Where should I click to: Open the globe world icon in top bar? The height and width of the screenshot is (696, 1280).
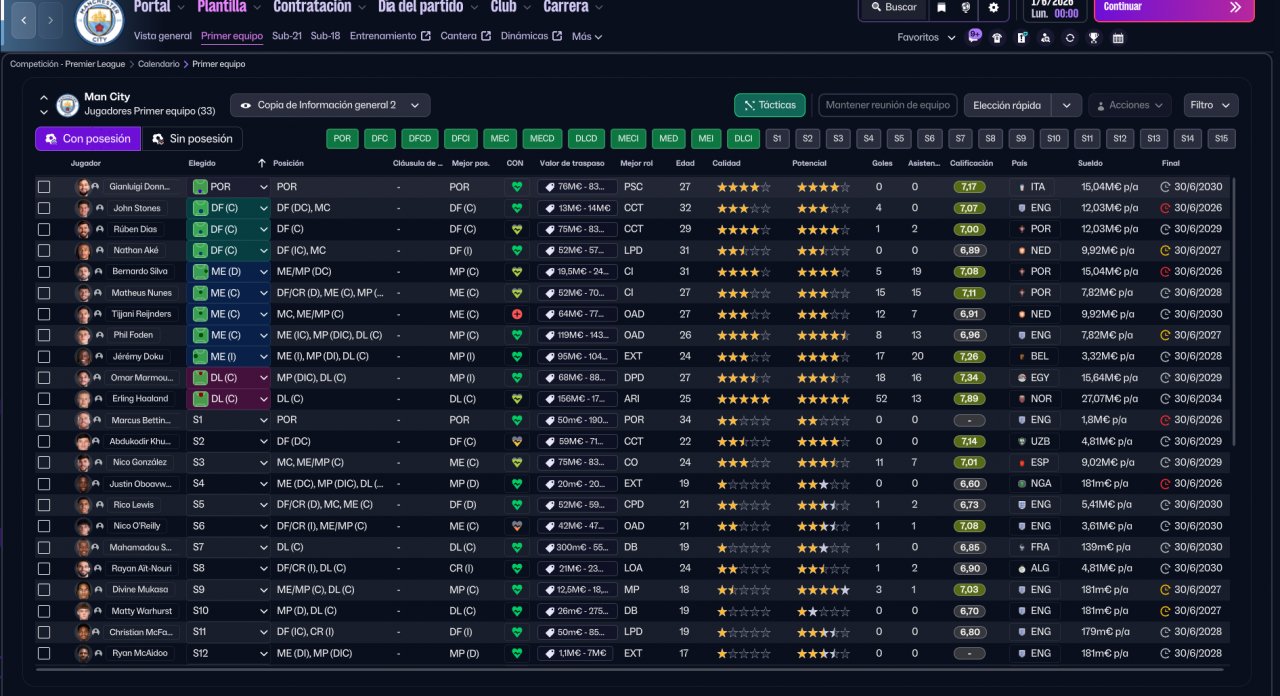point(966,7)
